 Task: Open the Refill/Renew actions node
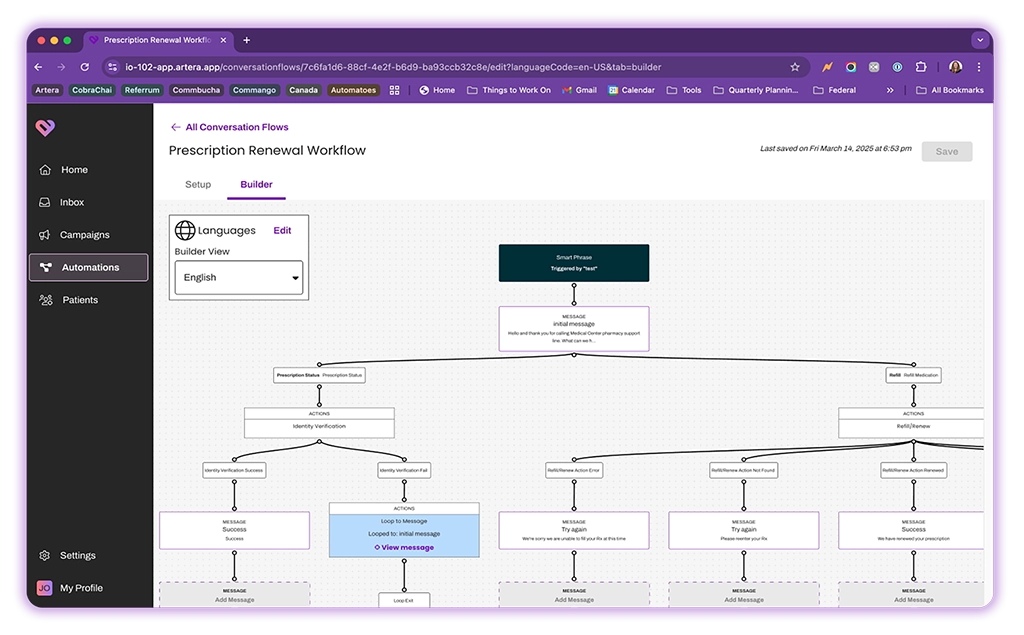(x=911, y=423)
